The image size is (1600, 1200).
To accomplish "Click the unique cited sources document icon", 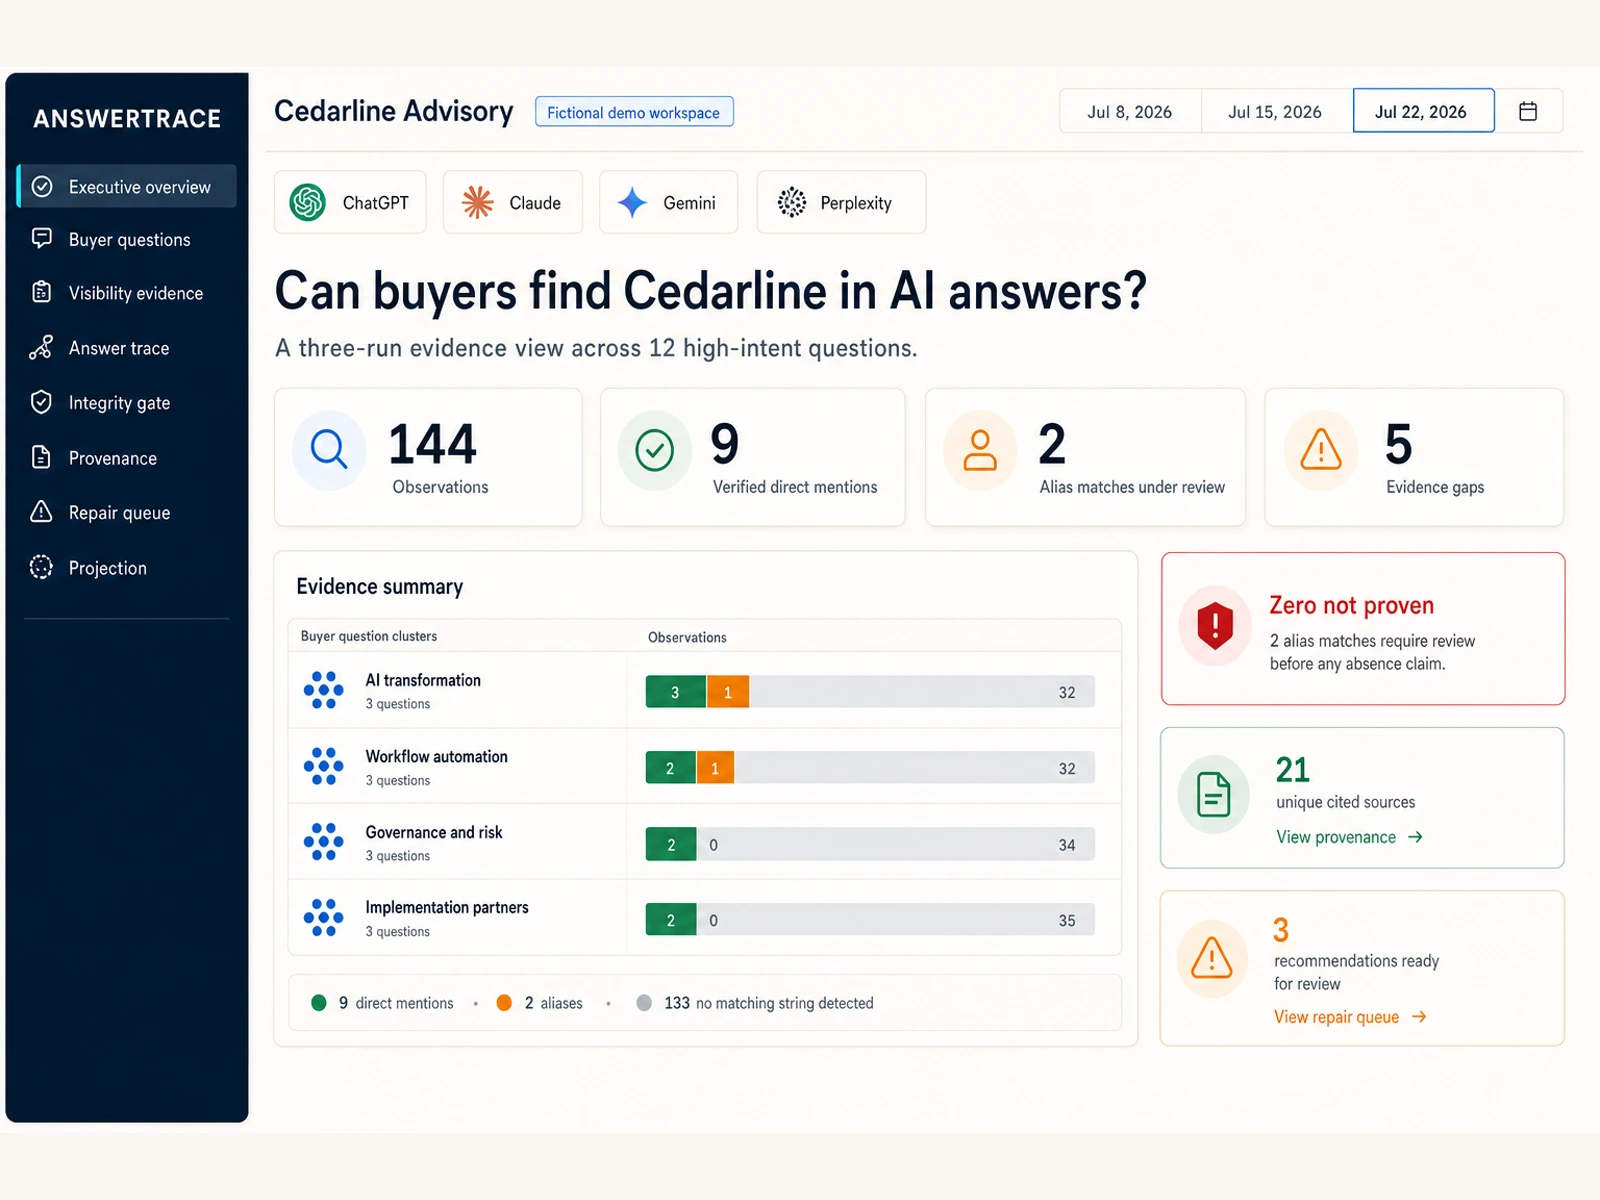I will (1214, 795).
